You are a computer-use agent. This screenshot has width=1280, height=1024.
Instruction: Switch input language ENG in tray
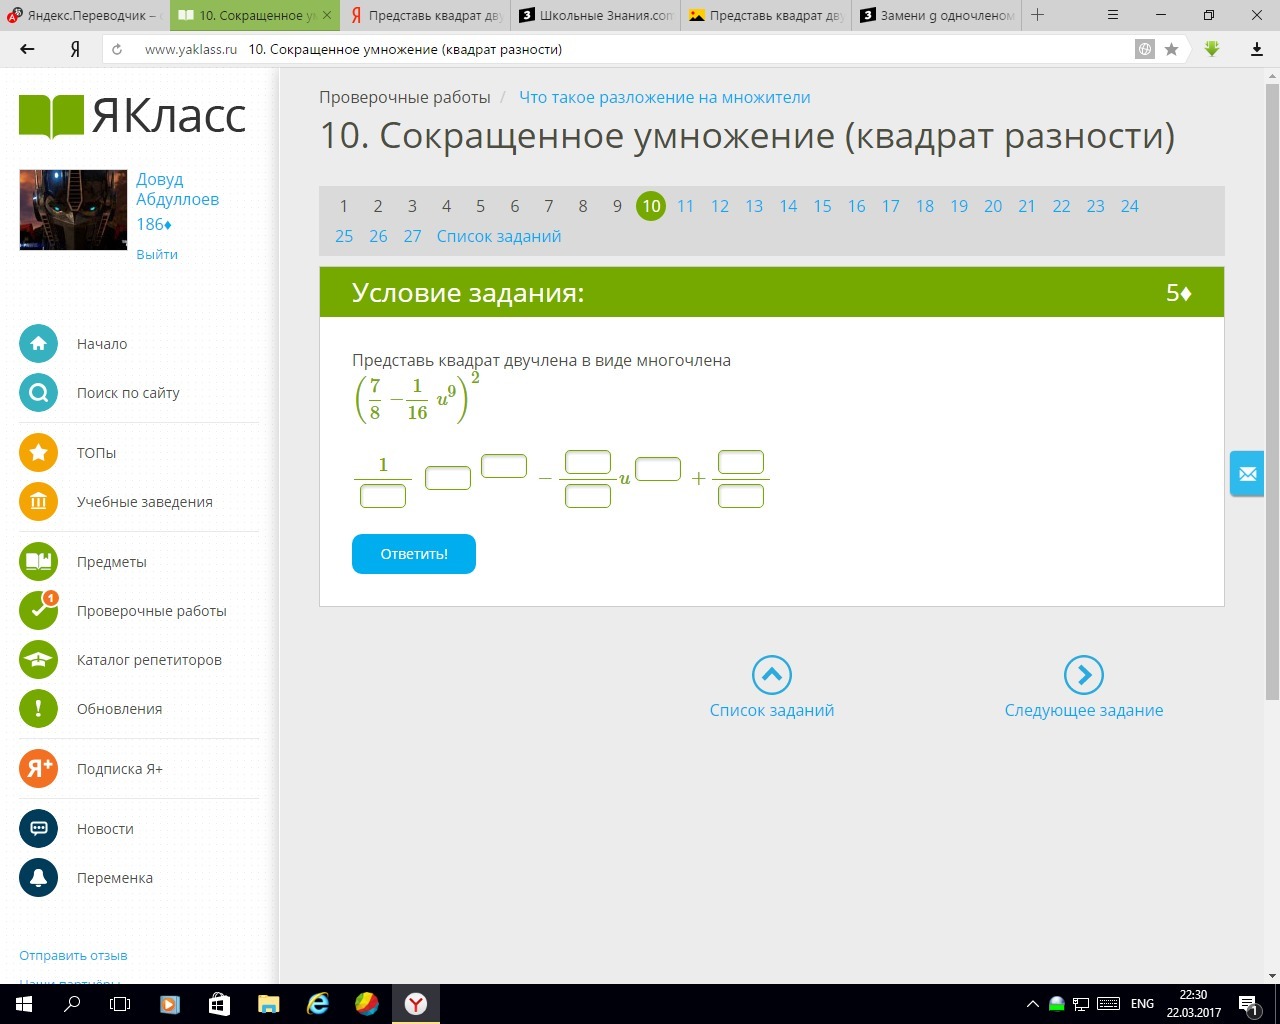pyautogui.click(x=1142, y=1004)
